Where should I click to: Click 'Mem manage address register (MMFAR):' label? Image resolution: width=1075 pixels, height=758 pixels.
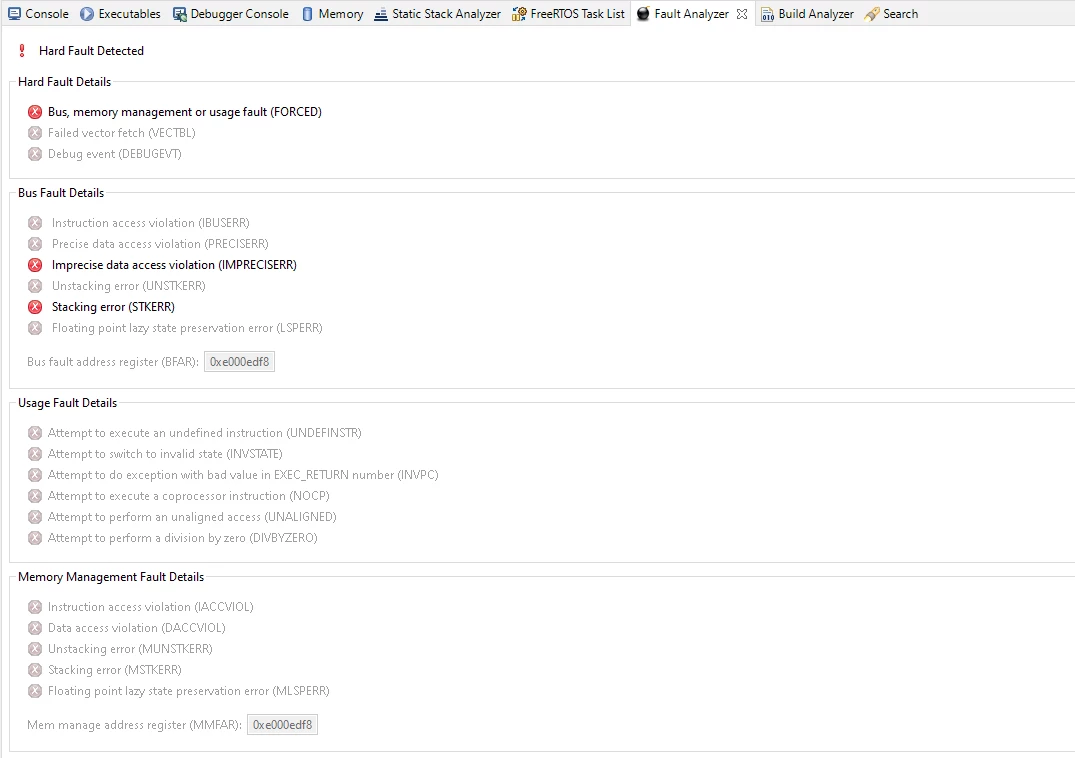coord(134,724)
